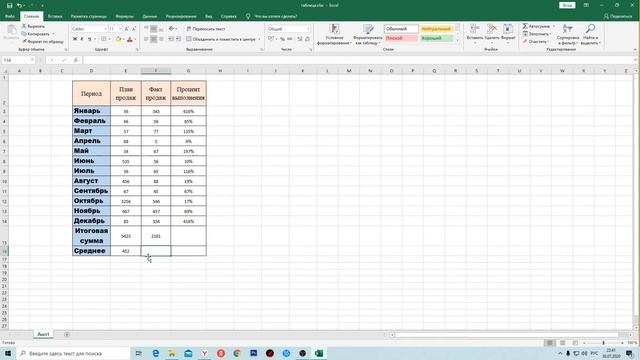This screenshot has width=640, height=360.
Task: Switch to Normal view in status bar
Action: 550,343
